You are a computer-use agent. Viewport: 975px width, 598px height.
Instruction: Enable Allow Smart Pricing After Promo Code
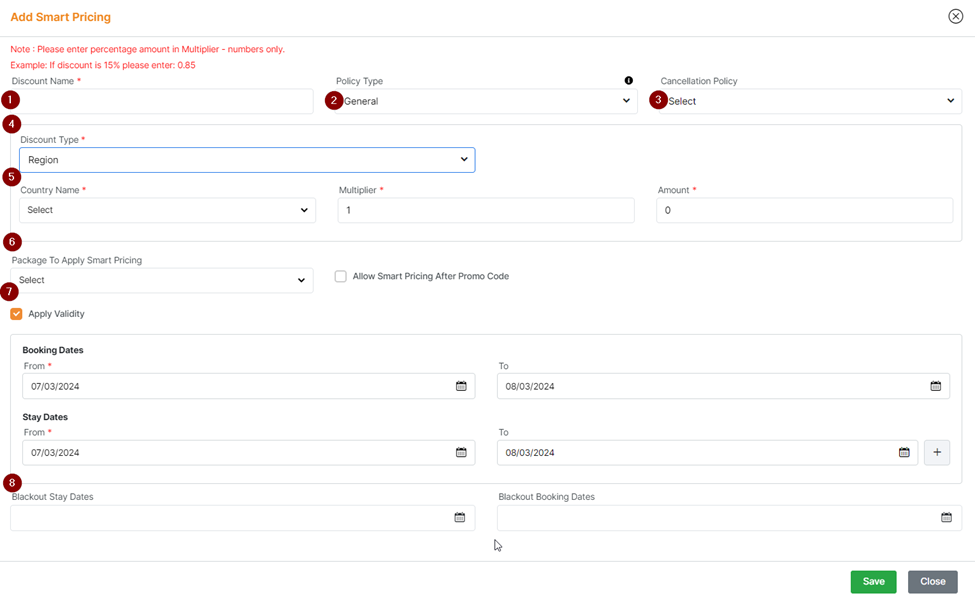click(x=341, y=276)
